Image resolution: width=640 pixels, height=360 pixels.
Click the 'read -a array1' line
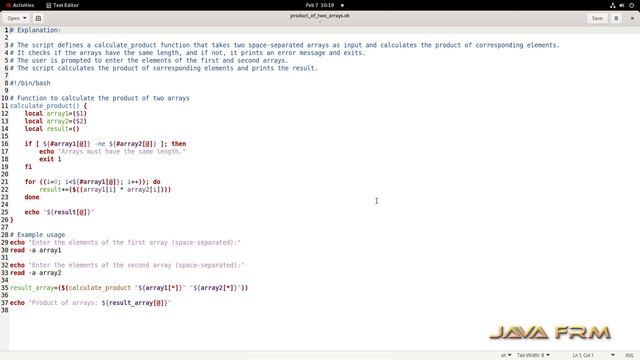(x=36, y=250)
